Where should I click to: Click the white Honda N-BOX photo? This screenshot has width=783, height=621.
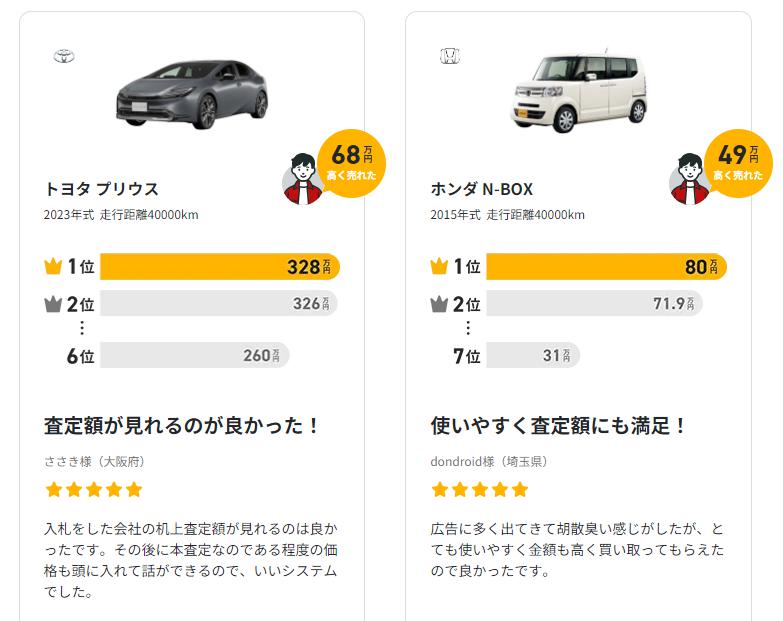(x=579, y=92)
